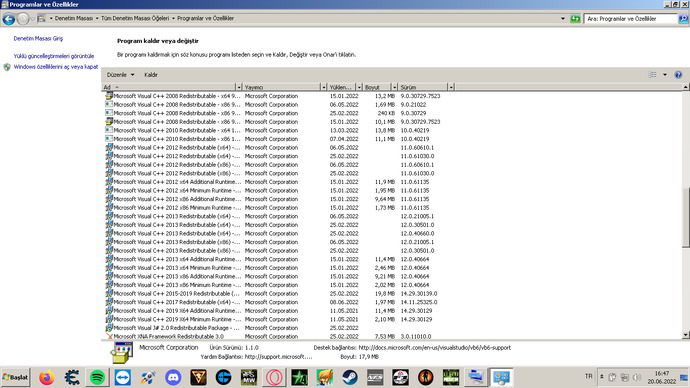Image resolution: width=690 pixels, height=388 pixels.
Task: Click the network computers taskbar icon
Action: 476,377
